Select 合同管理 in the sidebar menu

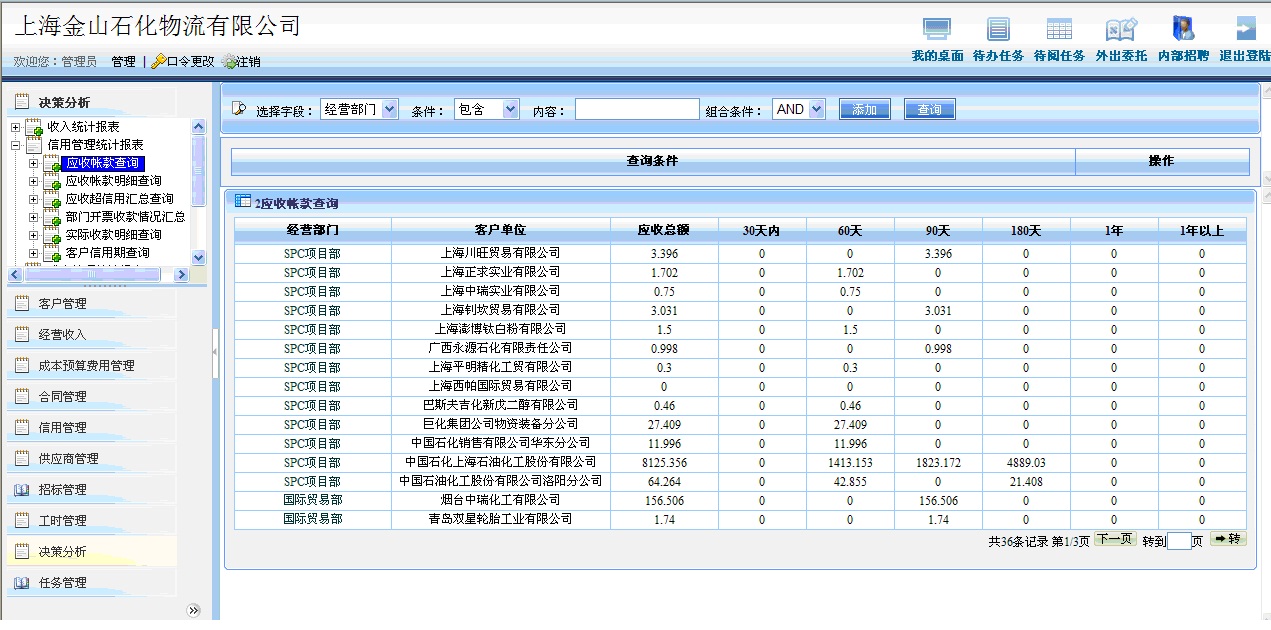pyautogui.click(x=62, y=397)
